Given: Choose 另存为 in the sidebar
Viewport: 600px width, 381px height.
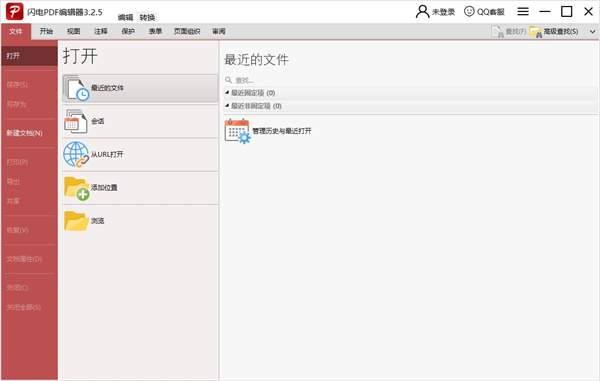Looking at the screenshot, I should click(x=16, y=104).
